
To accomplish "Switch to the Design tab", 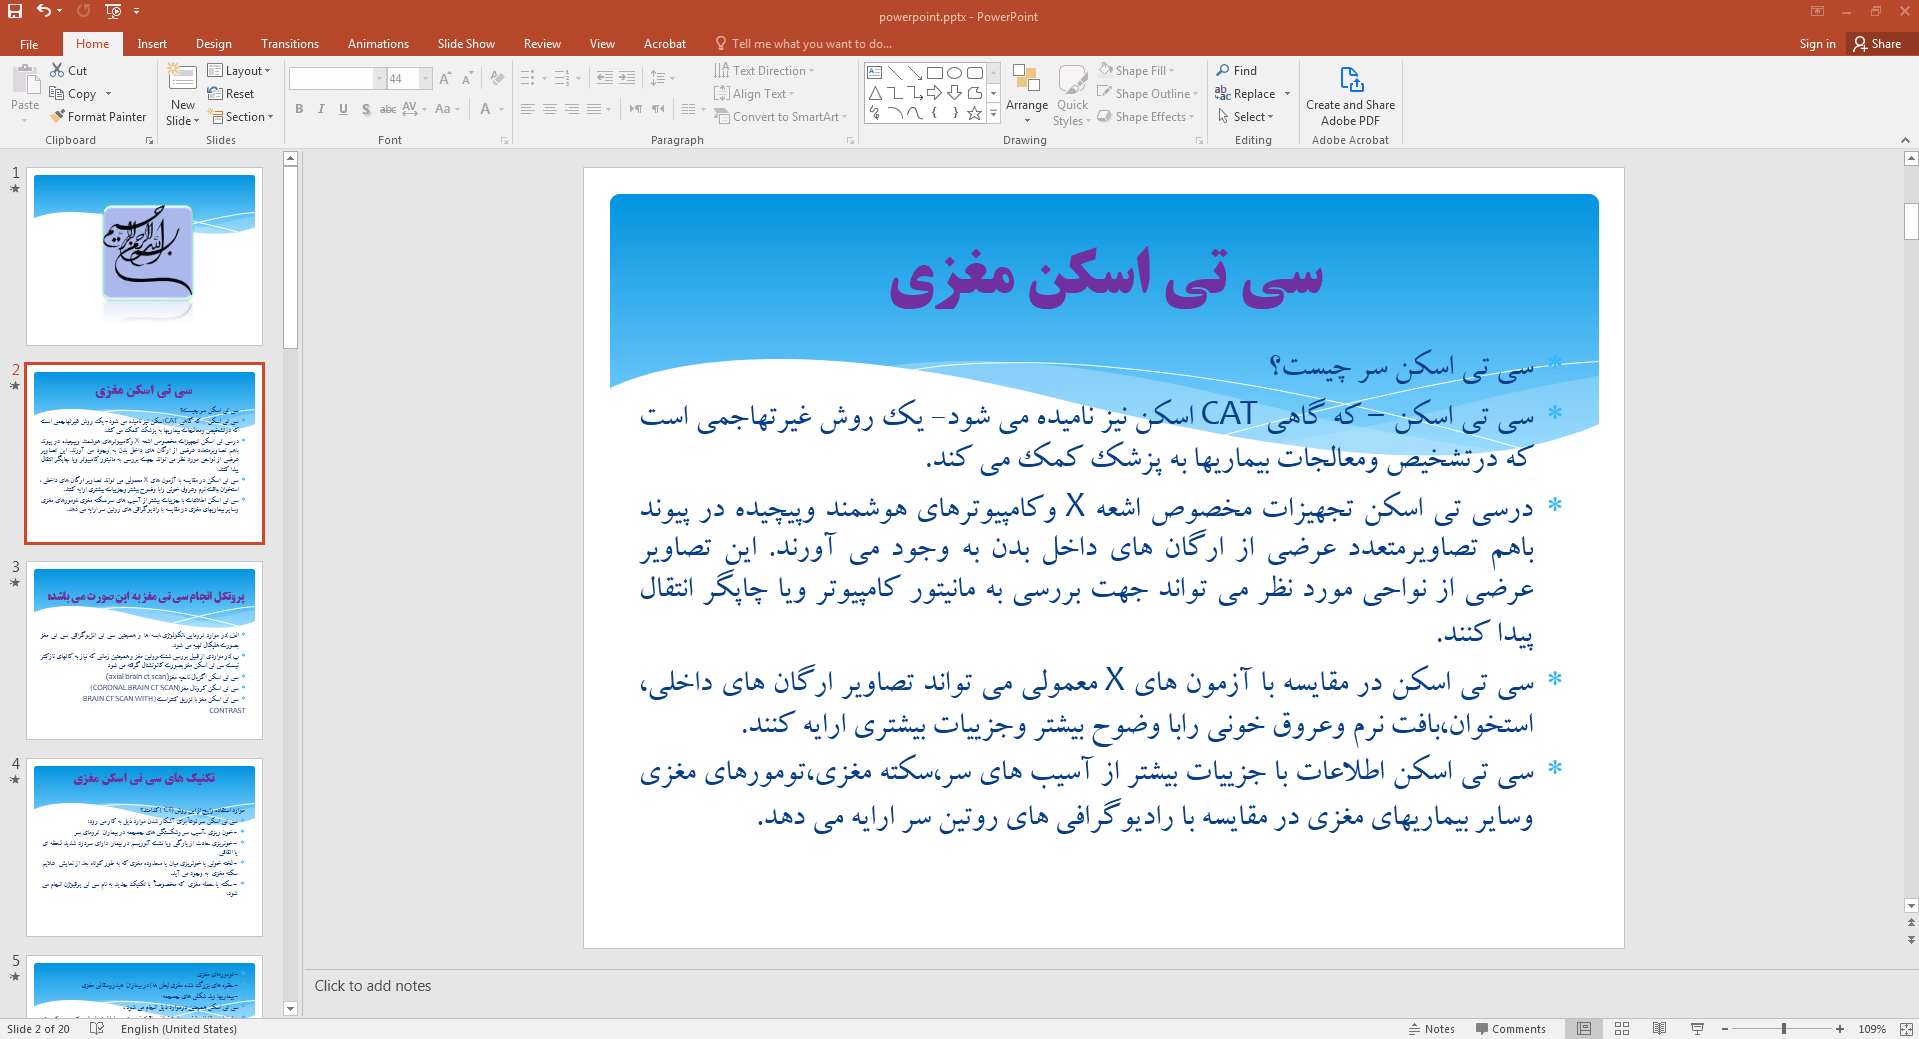I will coord(213,44).
